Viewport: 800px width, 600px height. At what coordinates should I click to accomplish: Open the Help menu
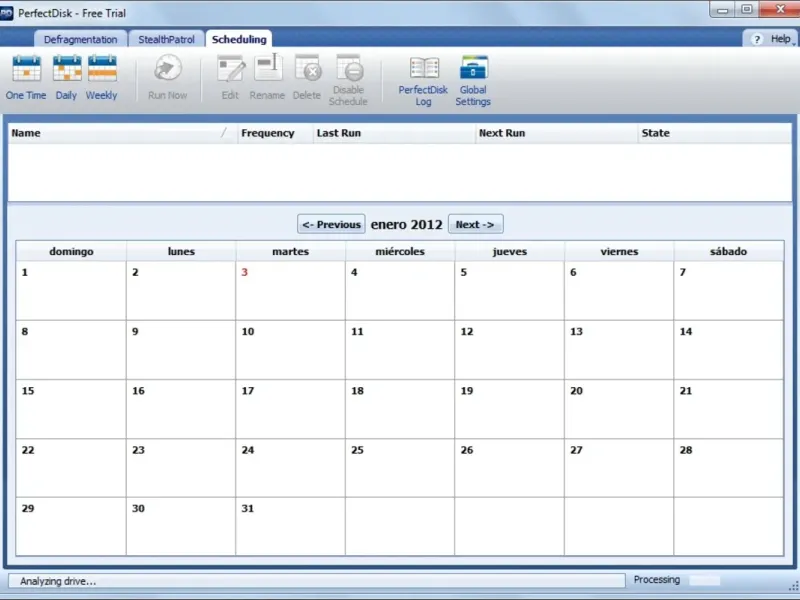pos(773,39)
